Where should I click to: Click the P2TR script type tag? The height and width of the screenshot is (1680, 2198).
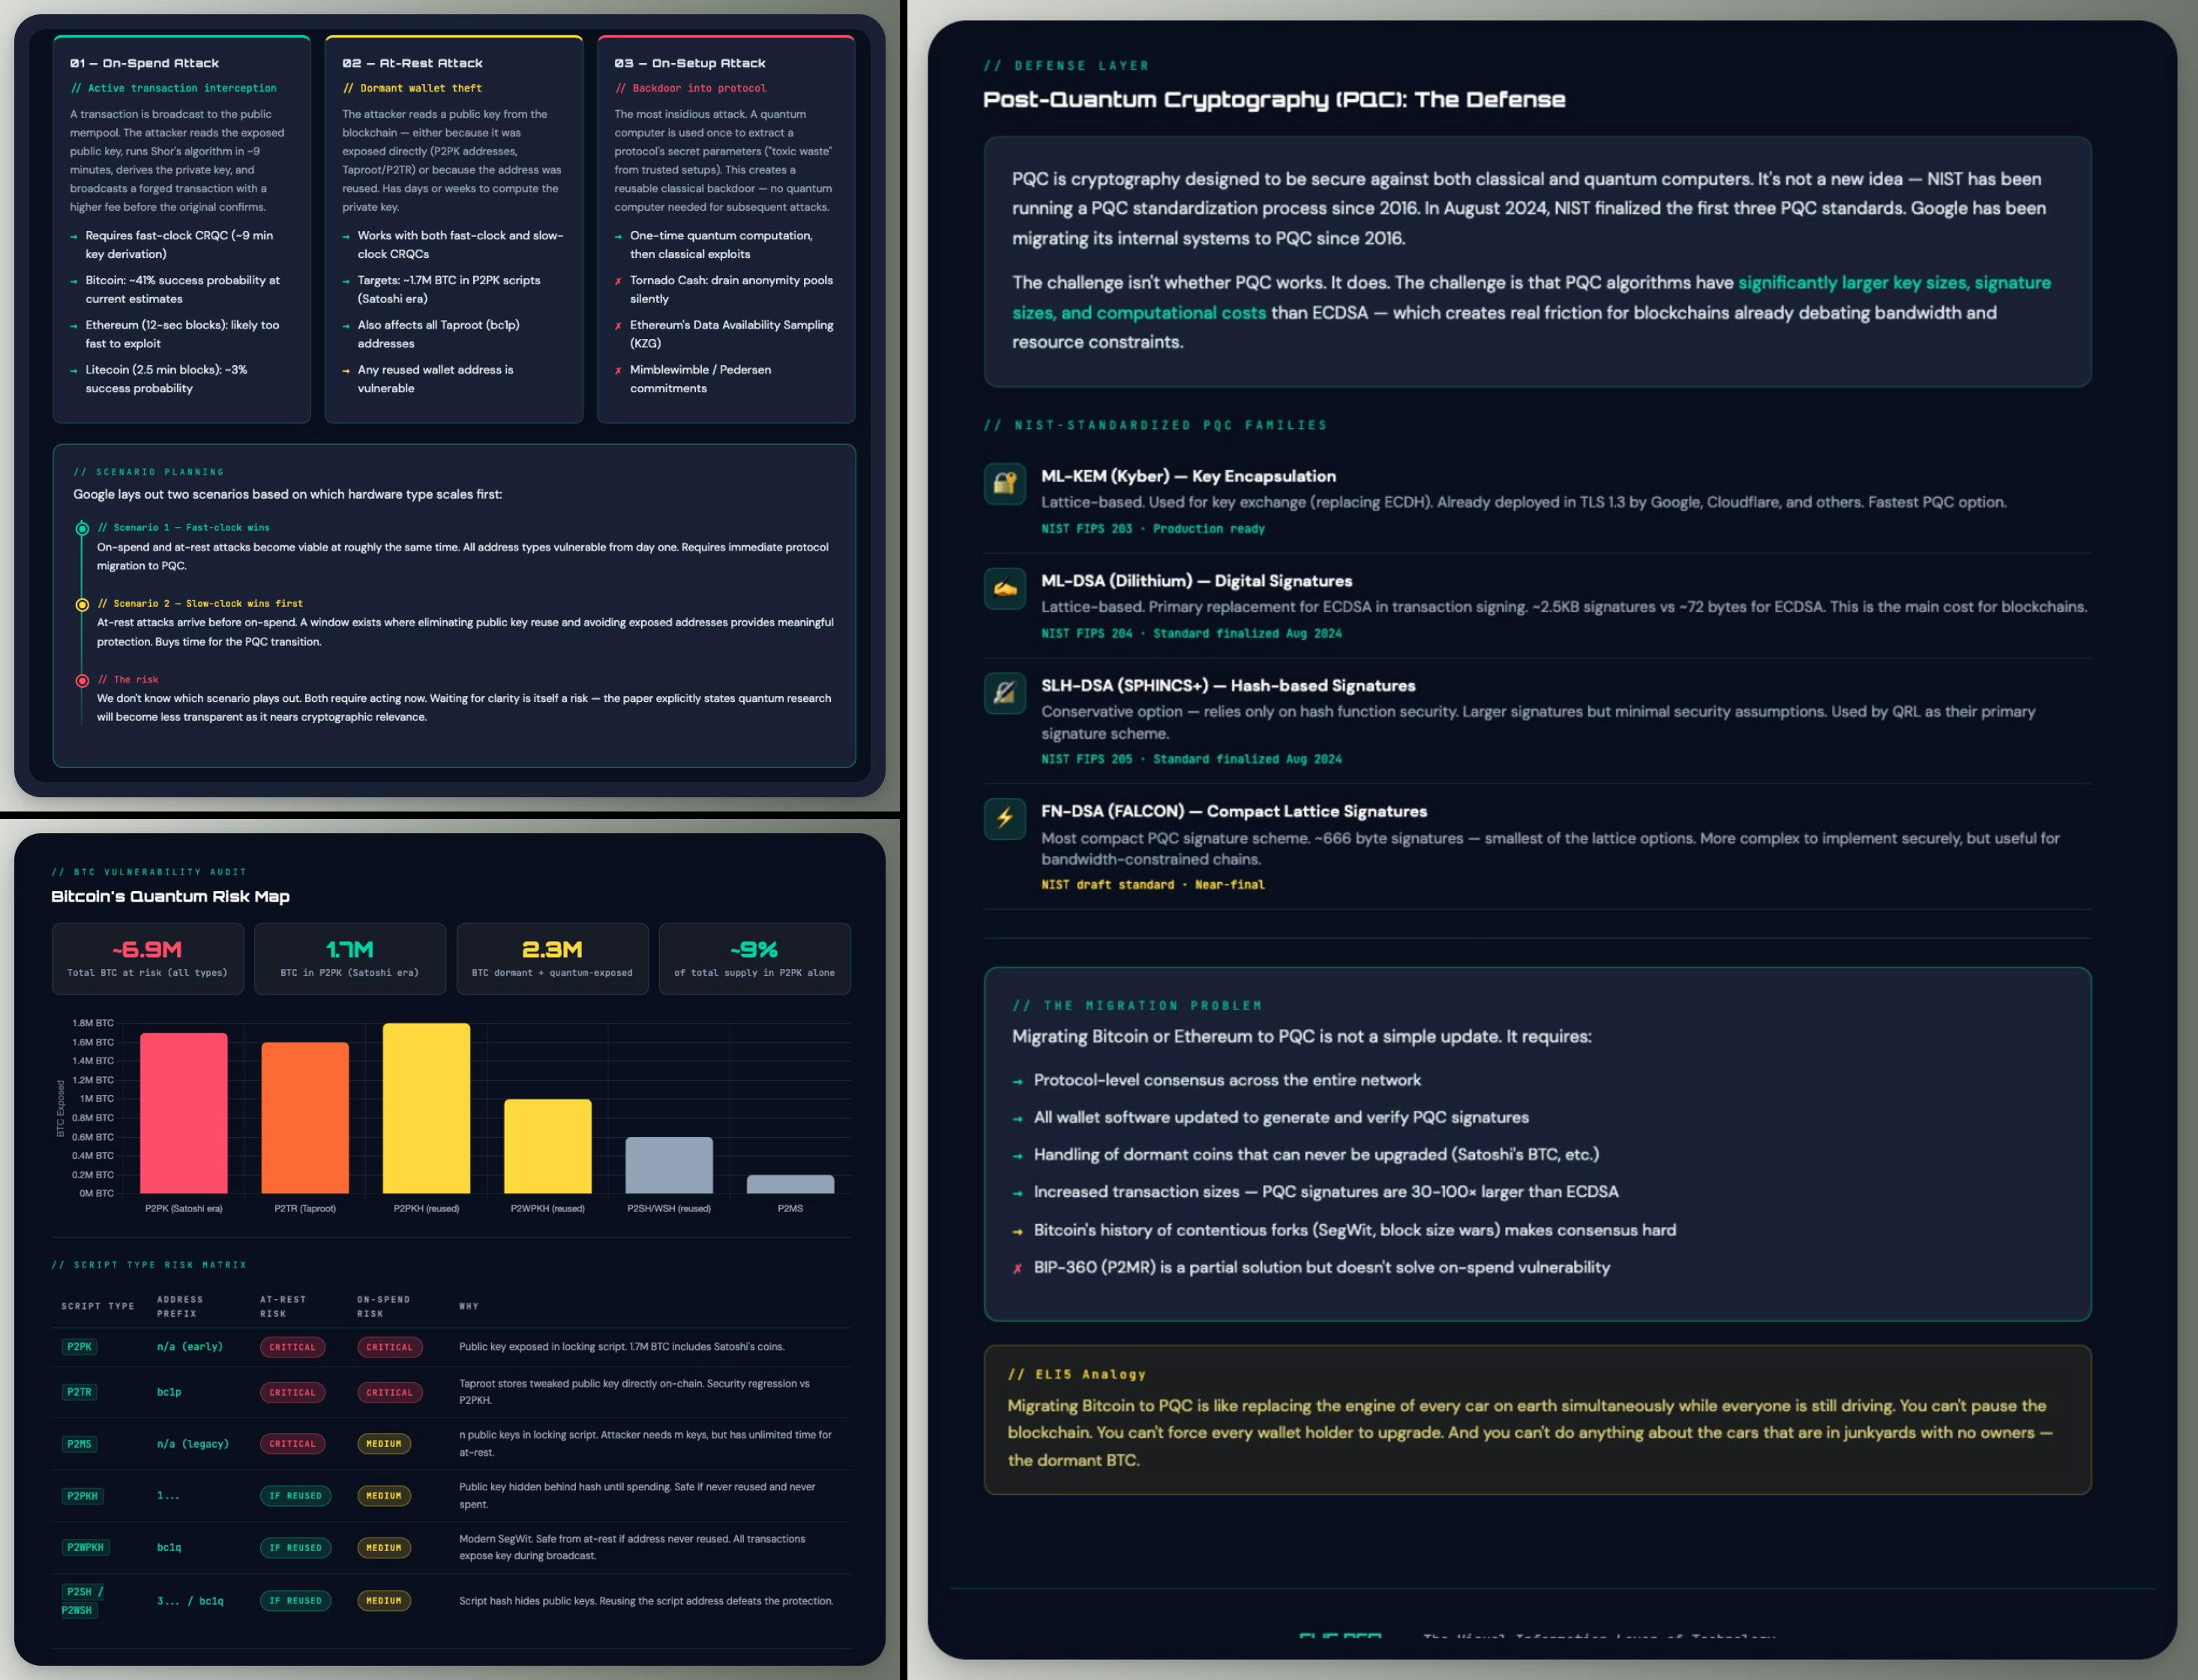79,1392
